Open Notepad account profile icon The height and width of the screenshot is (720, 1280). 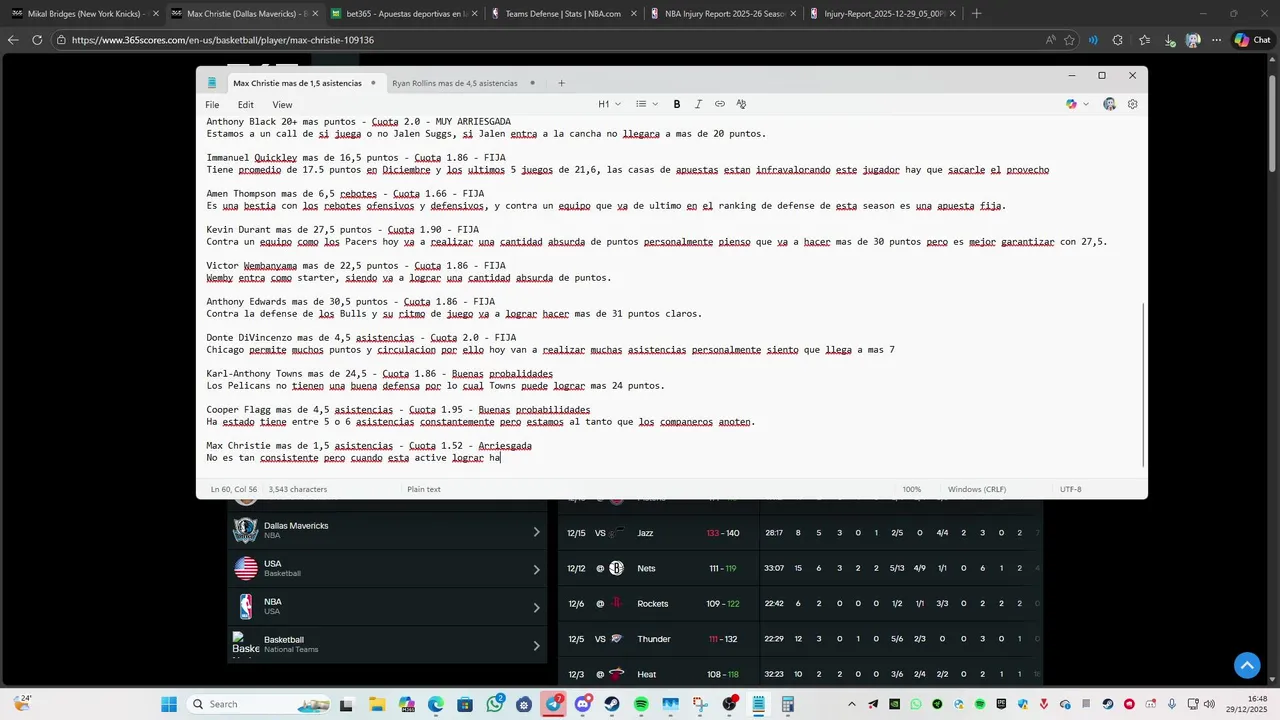1110,104
